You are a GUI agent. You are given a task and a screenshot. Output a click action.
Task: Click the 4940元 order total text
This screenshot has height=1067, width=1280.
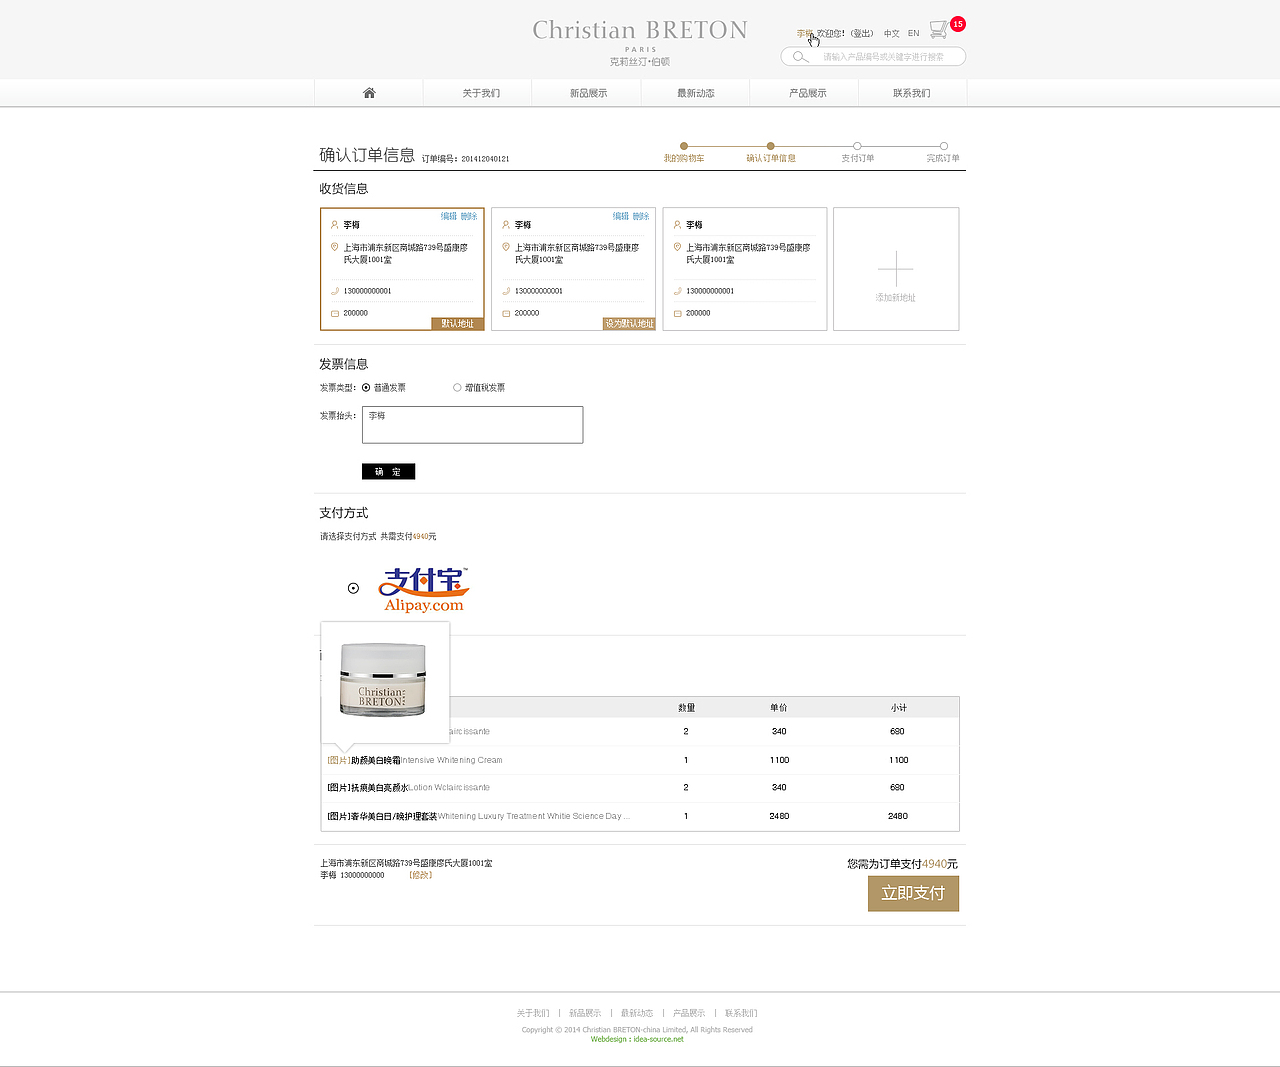pyautogui.click(x=939, y=864)
